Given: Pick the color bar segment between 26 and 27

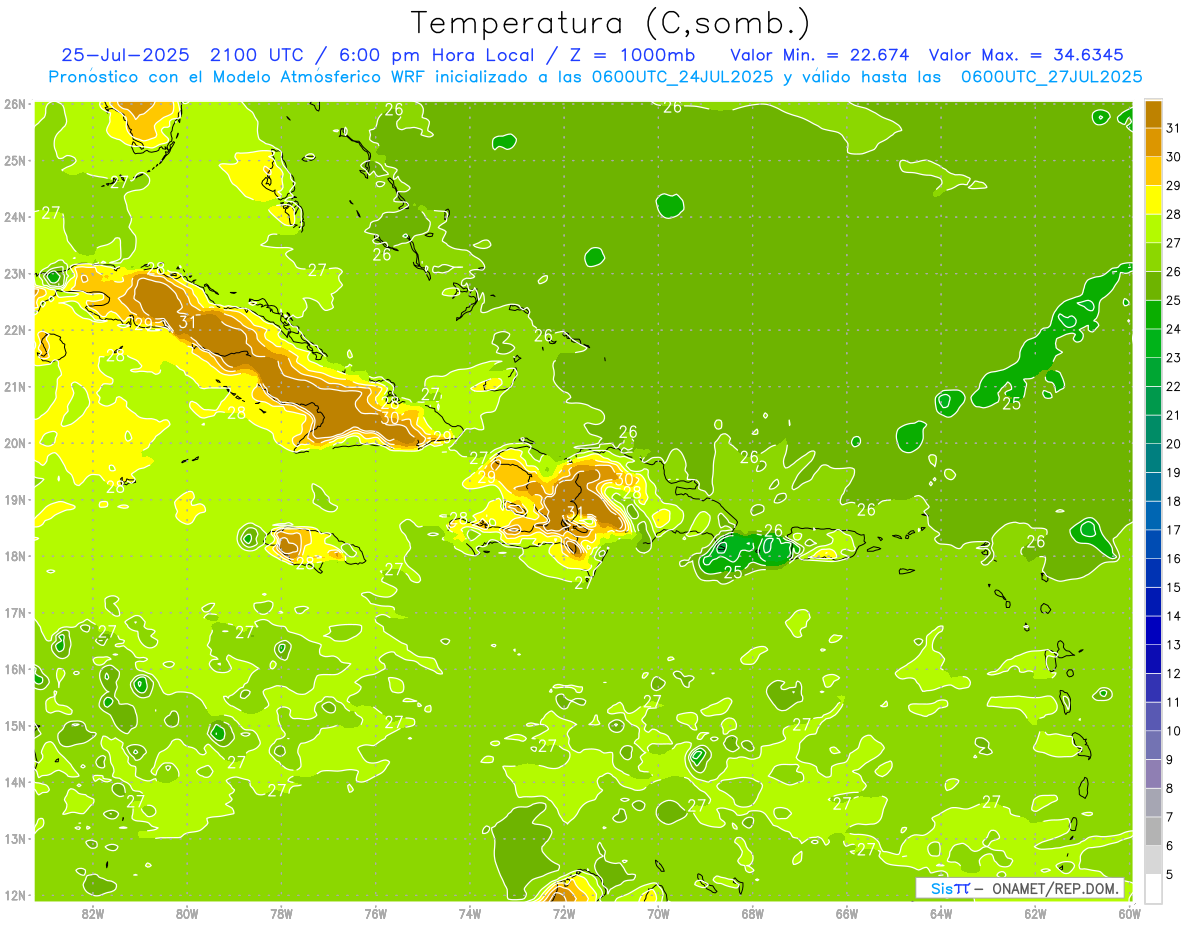Looking at the screenshot, I should coord(1153,257).
